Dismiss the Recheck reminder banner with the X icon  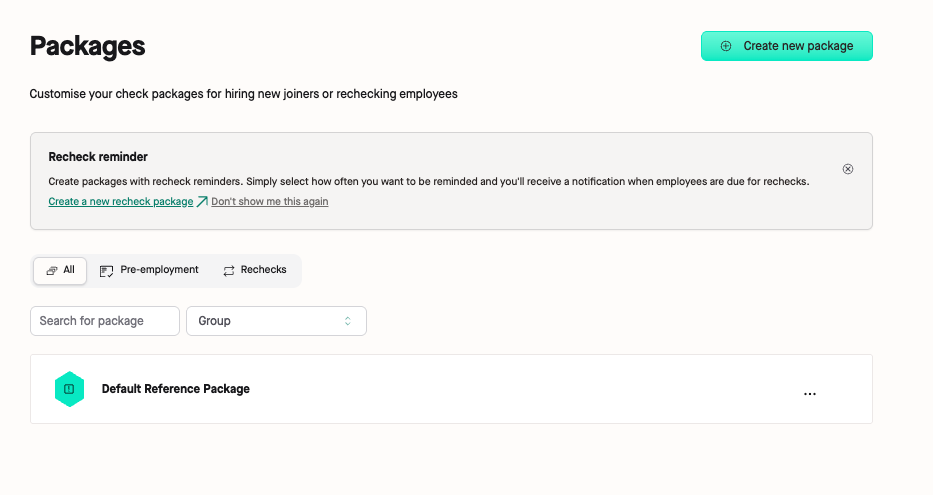pos(848,169)
